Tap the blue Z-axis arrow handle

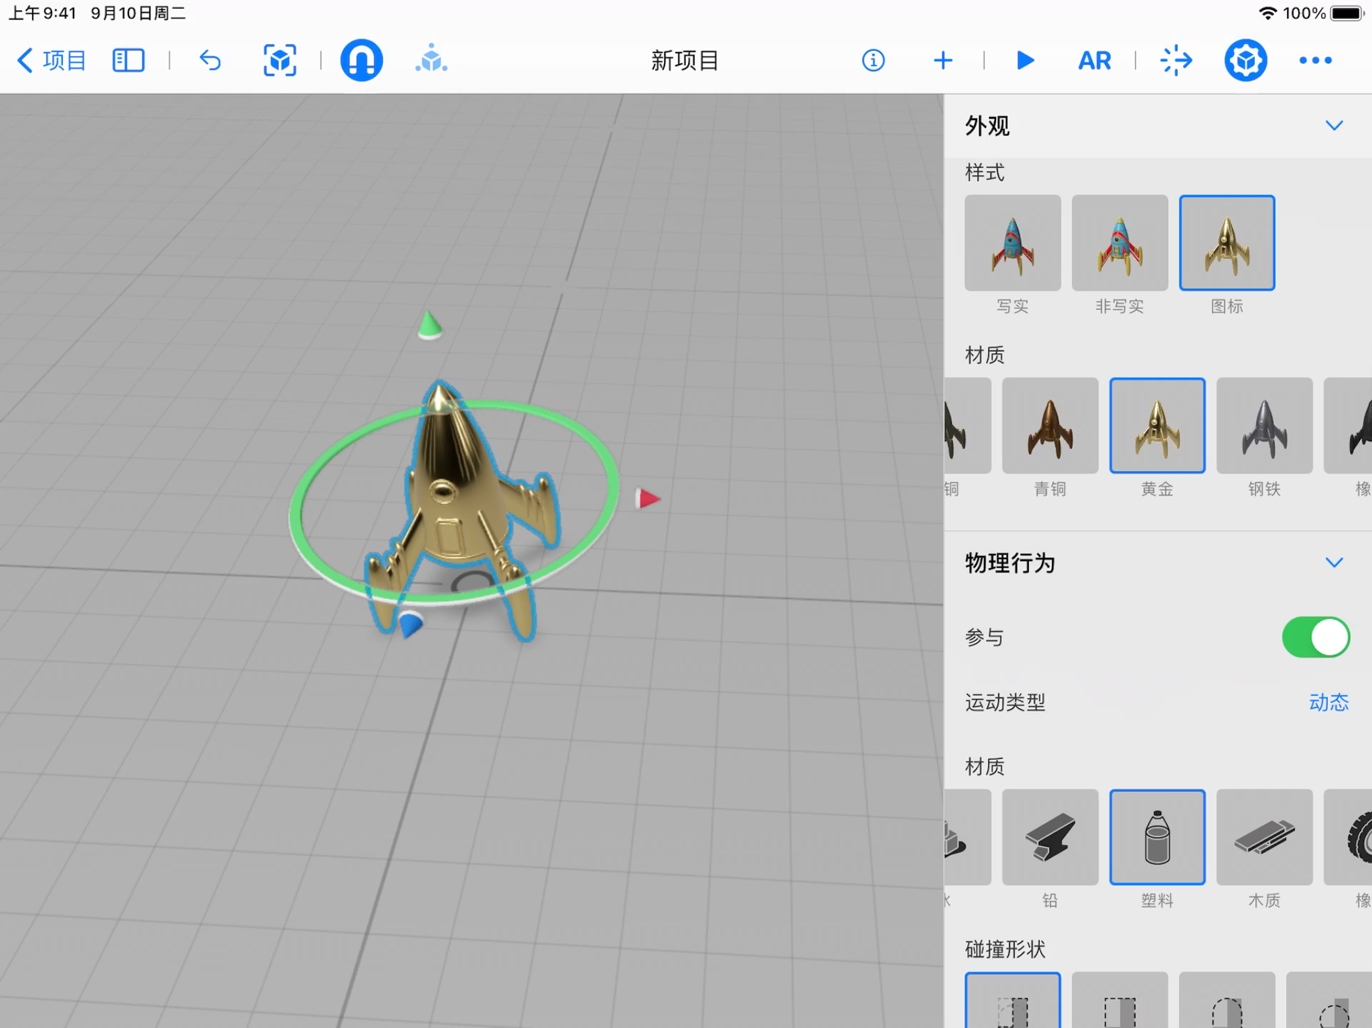click(x=410, y=625)
